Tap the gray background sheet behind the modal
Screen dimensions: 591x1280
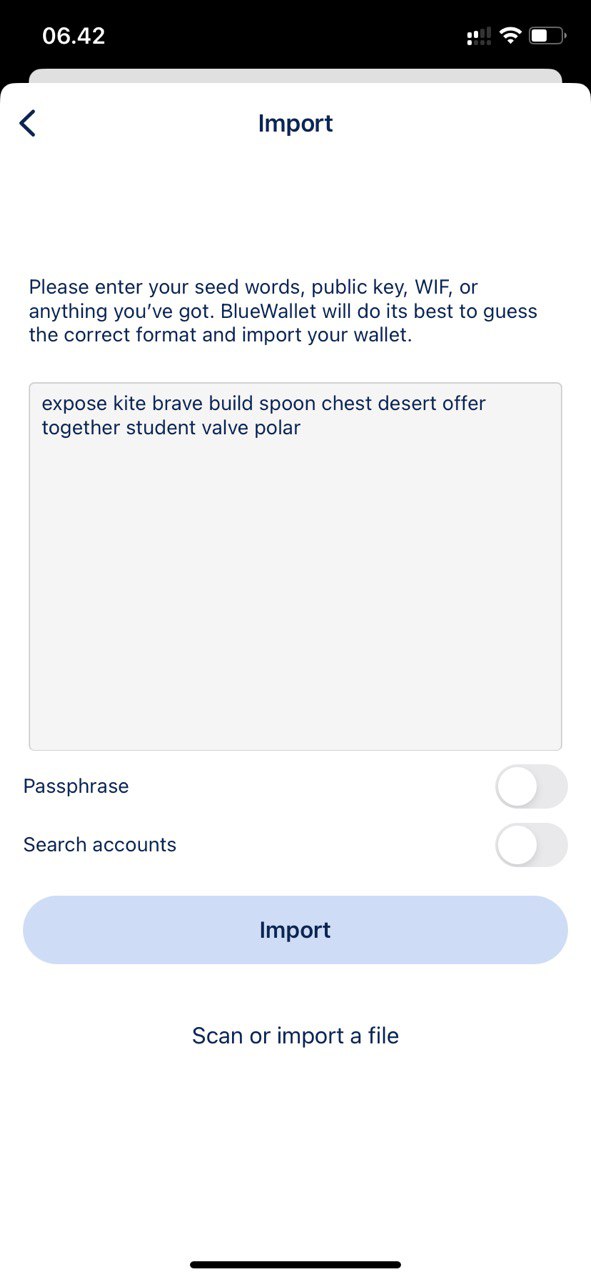[295, 76]
